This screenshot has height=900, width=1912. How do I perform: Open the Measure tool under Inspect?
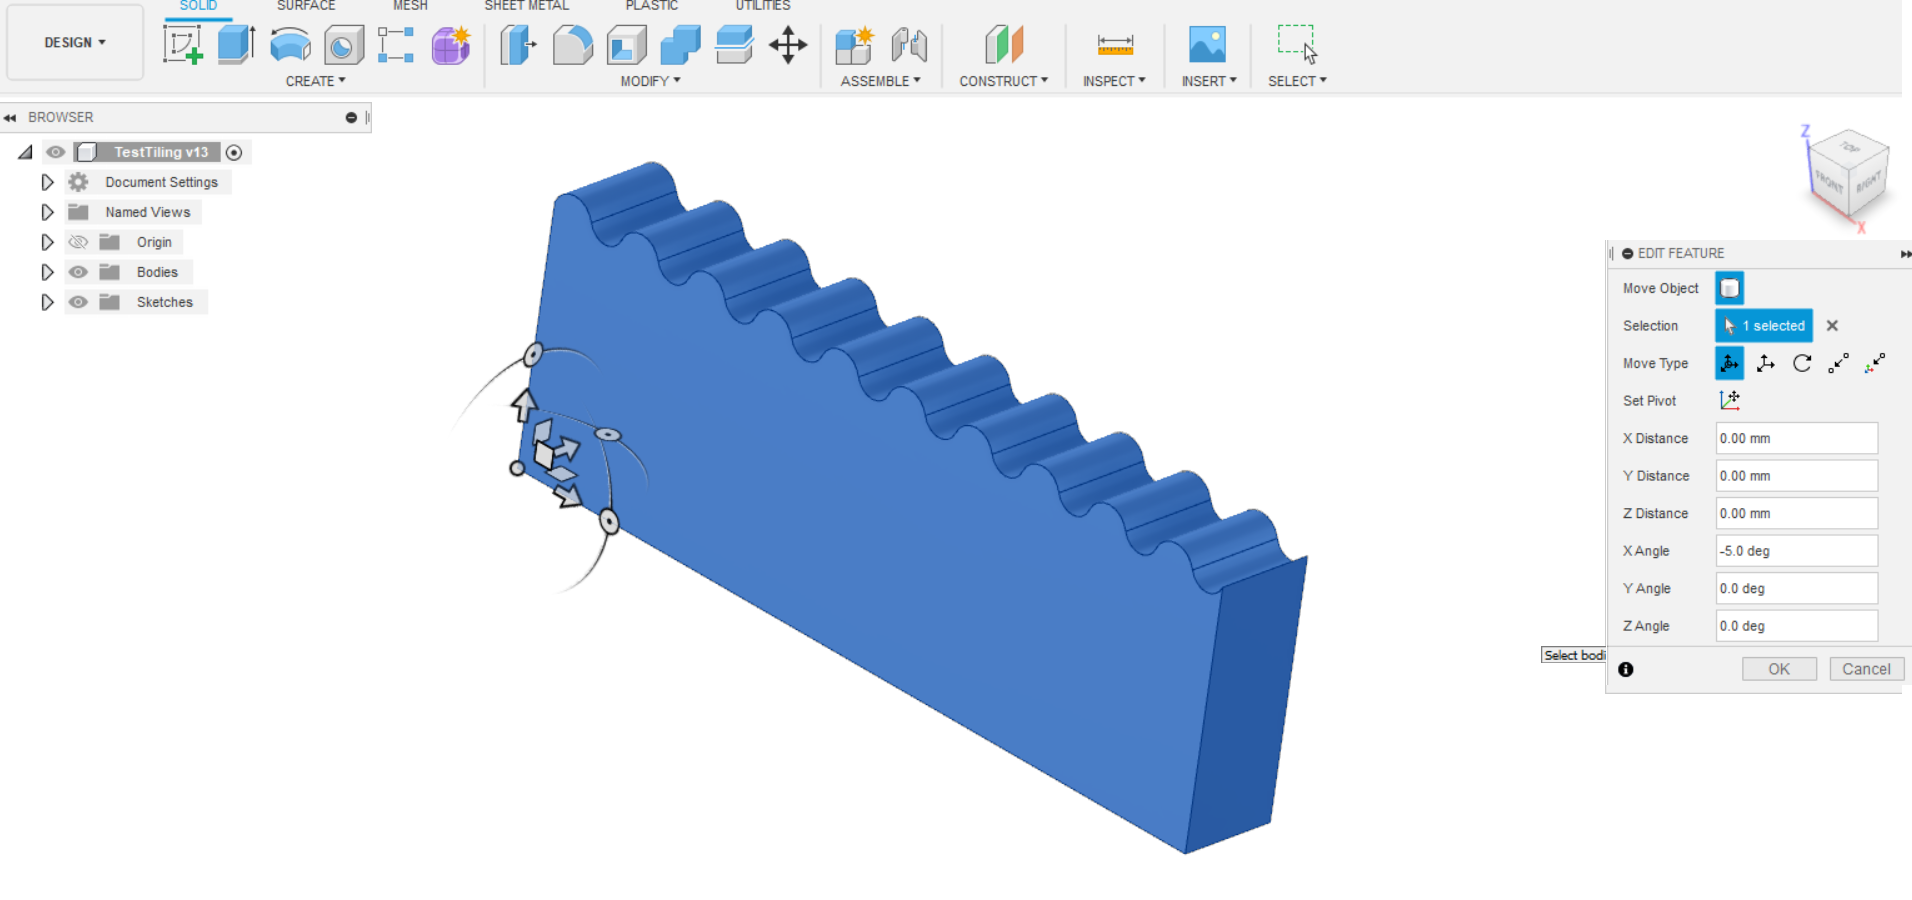pyautogui.click(x=1113, y=45)
